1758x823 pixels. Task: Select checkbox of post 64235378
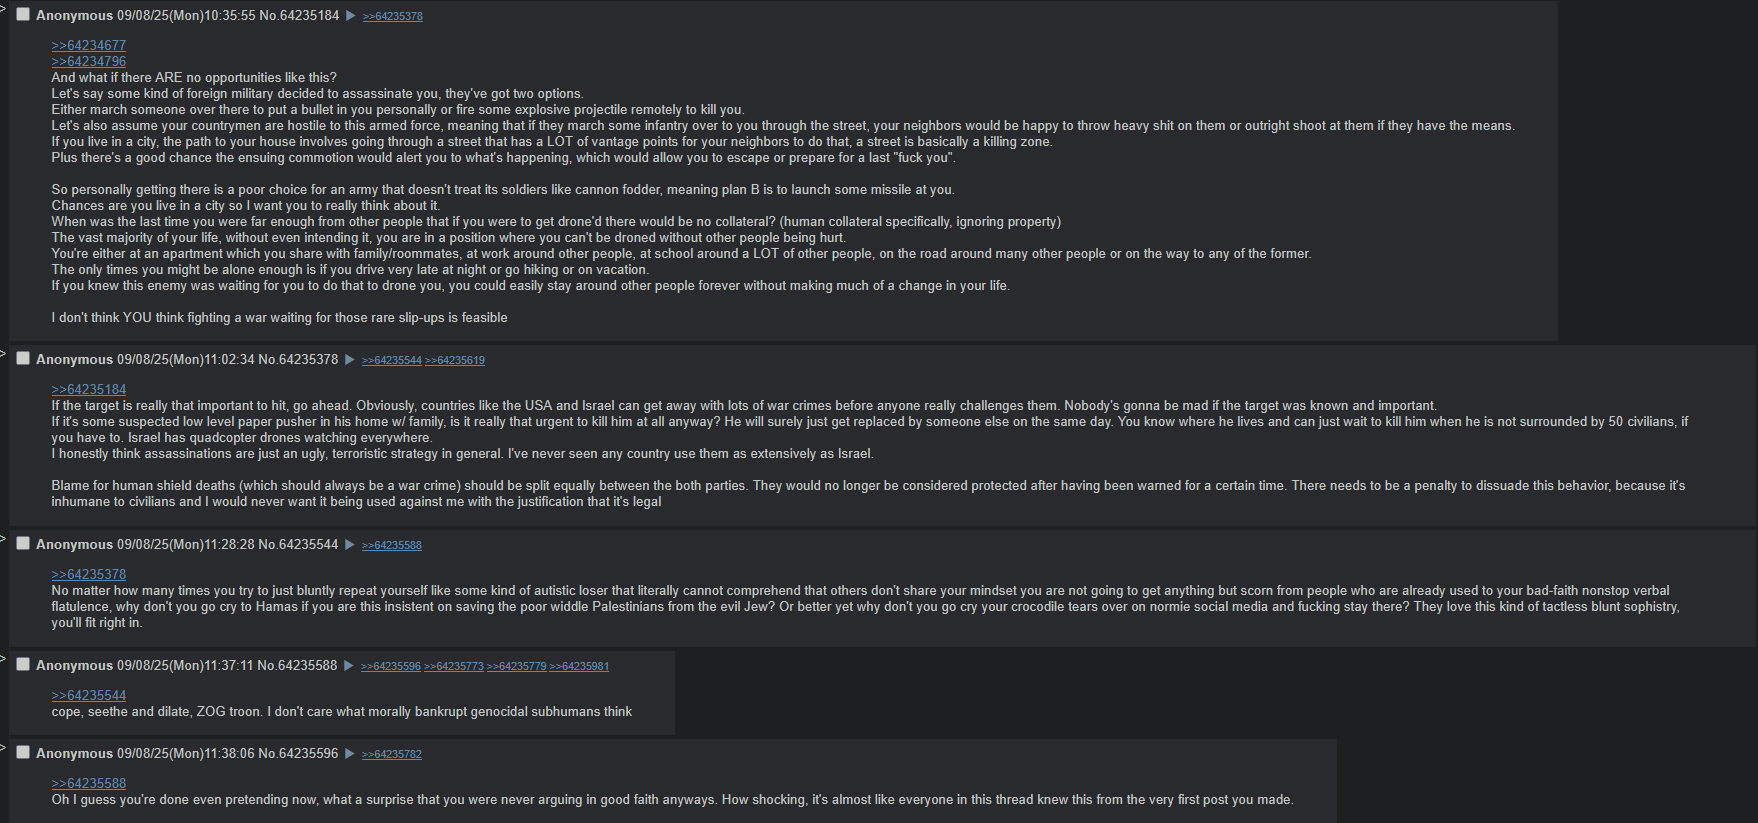point(23,359)
